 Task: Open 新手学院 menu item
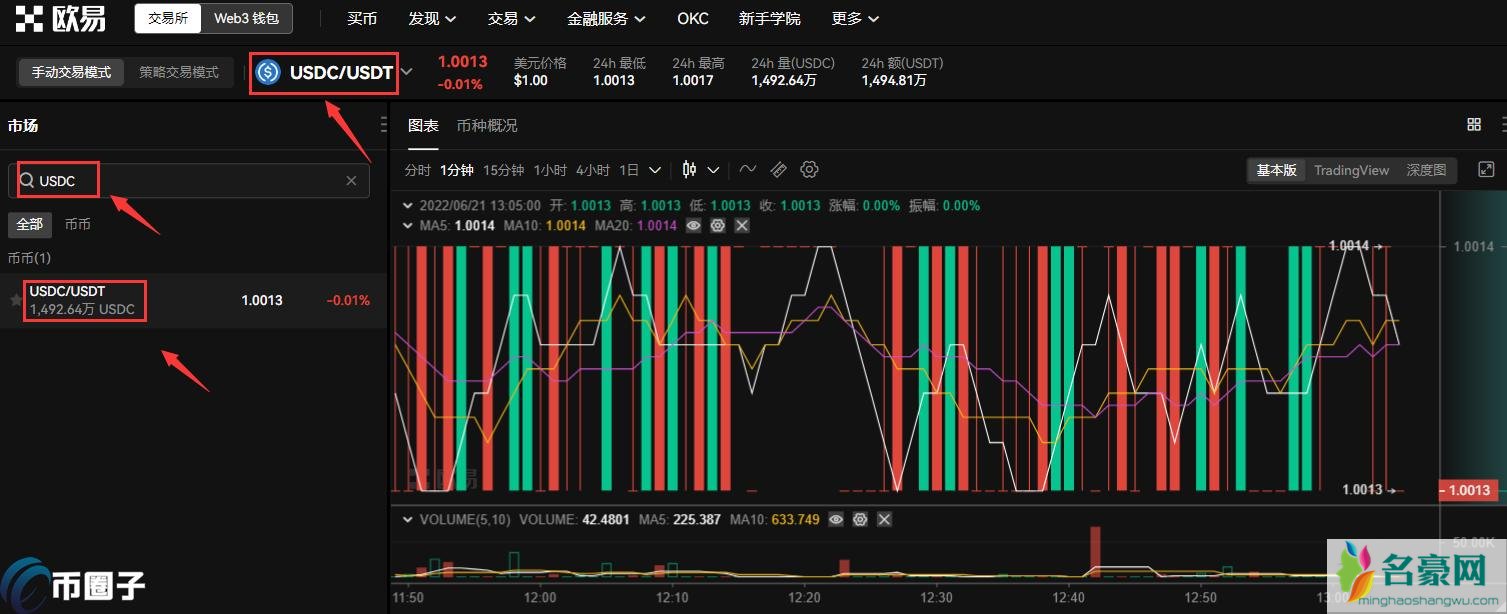770,19
